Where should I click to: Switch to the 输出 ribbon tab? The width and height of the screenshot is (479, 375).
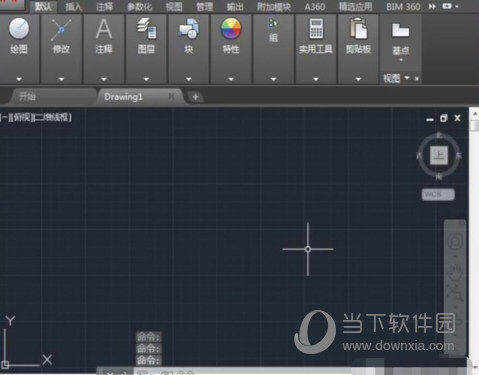tap(235, 6)
